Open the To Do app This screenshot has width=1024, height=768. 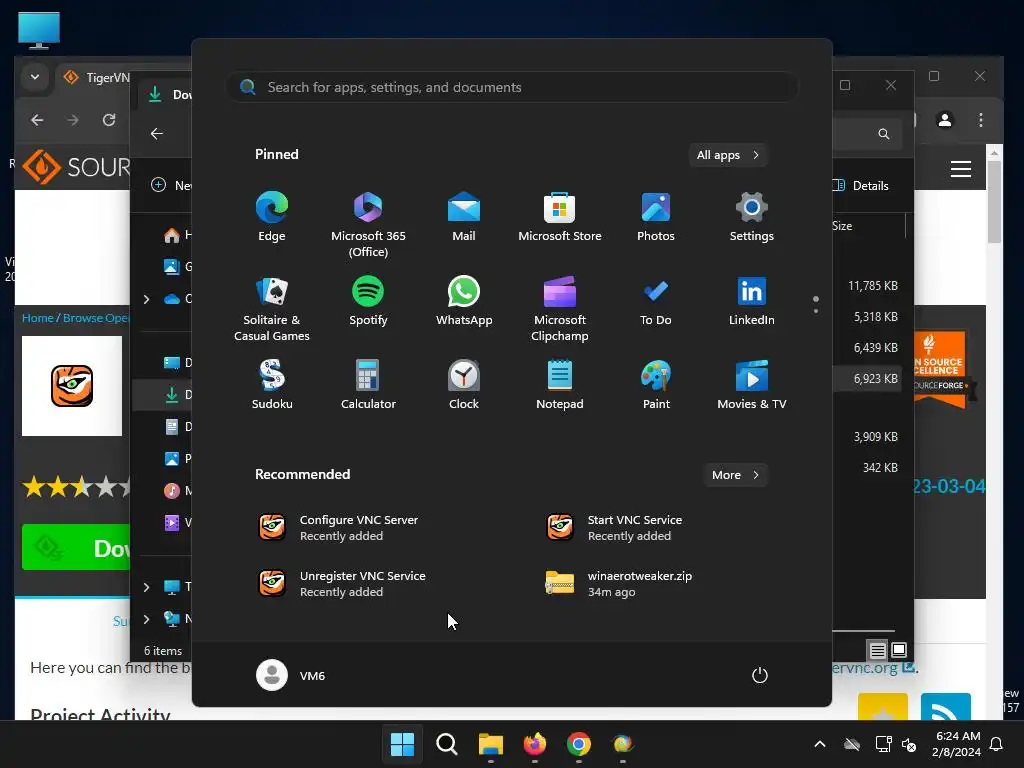point(656,301)
